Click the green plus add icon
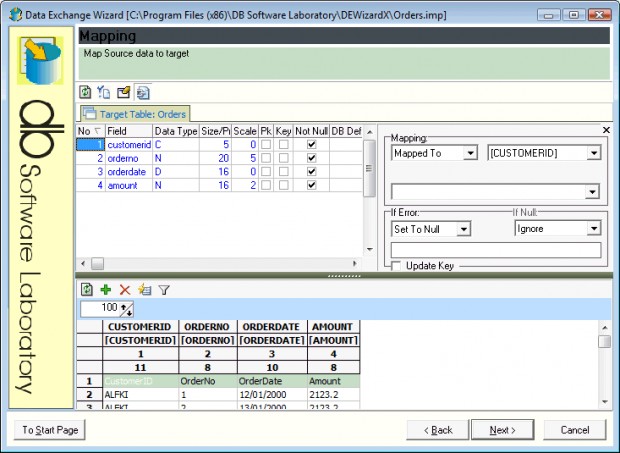The image size is (620, 453). point(106,290)
